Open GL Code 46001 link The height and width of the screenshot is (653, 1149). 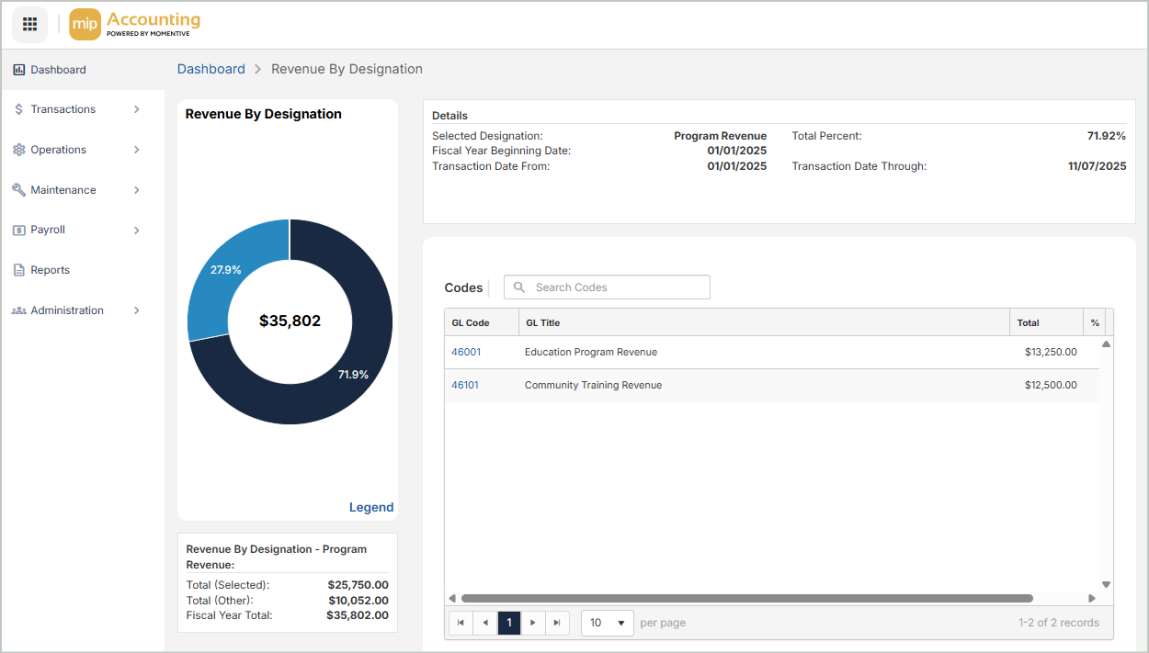[x=466, y=352]
